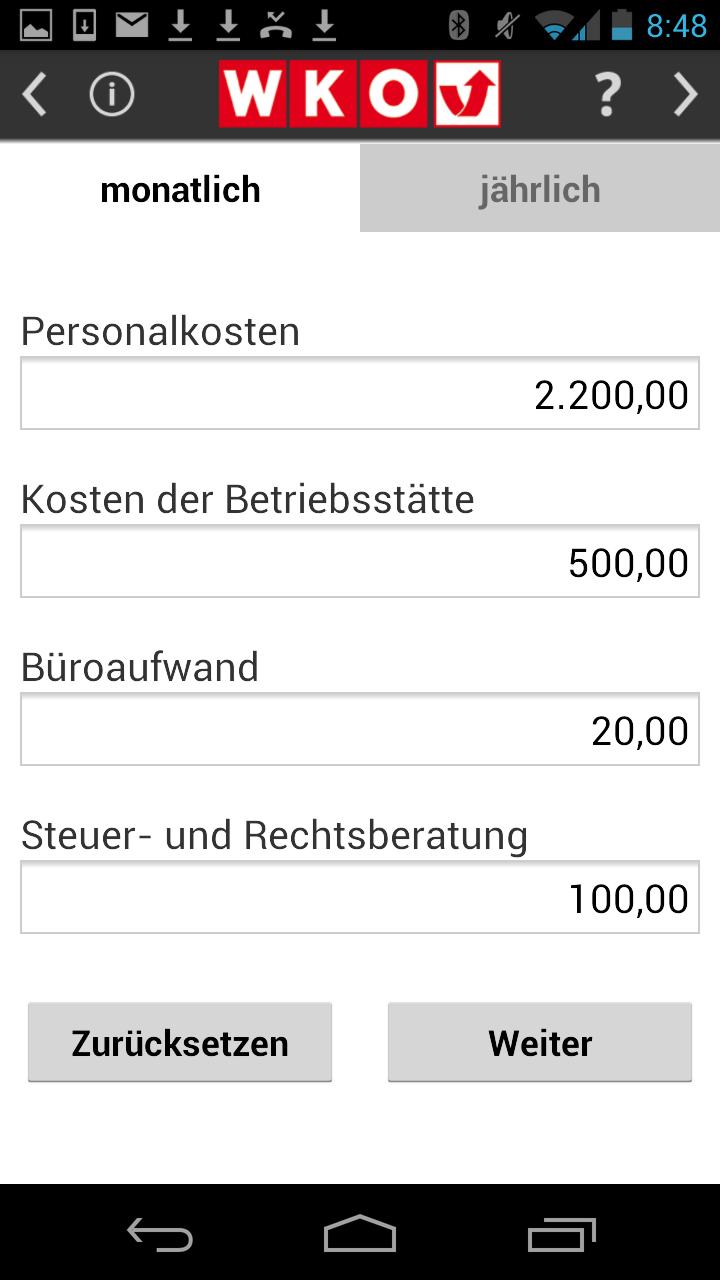
Task: Edit the Personalkosten amount field
Action: coord(360,392)
